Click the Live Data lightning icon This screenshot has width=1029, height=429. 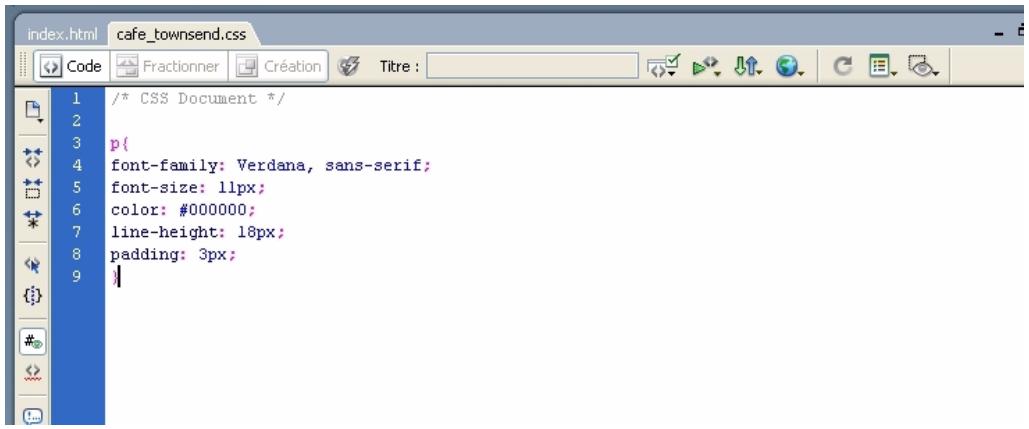coord(348,66)
